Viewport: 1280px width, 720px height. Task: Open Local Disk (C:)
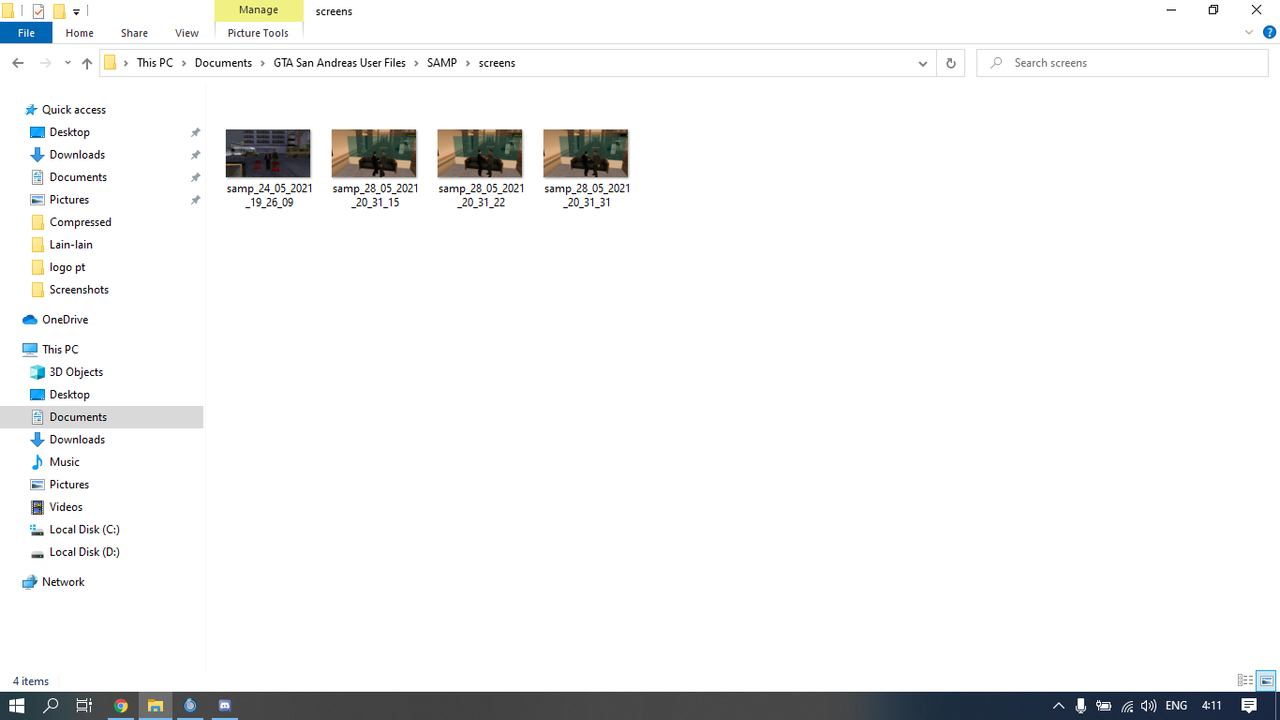point(84,530)
